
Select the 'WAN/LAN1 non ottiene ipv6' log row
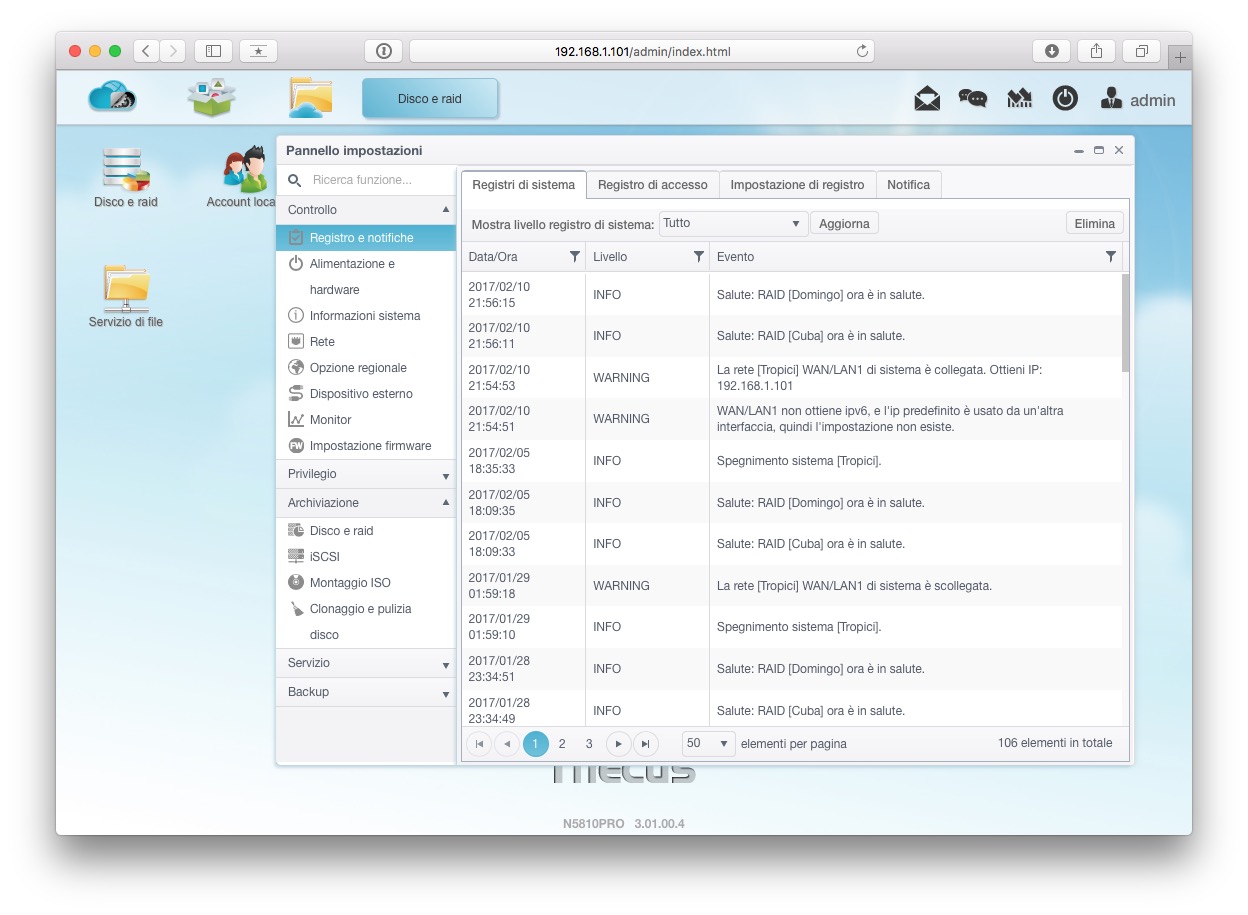point(791,419)
